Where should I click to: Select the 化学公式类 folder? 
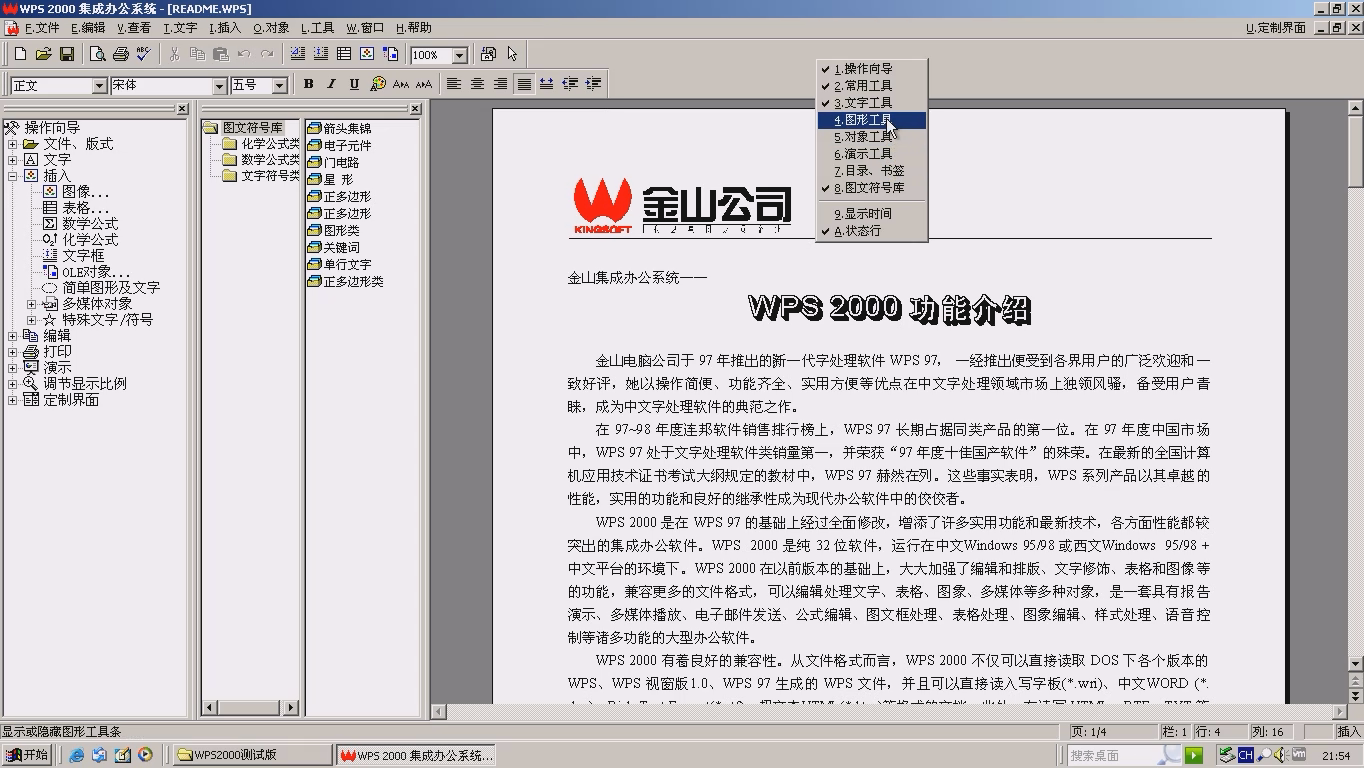(261, 144)
